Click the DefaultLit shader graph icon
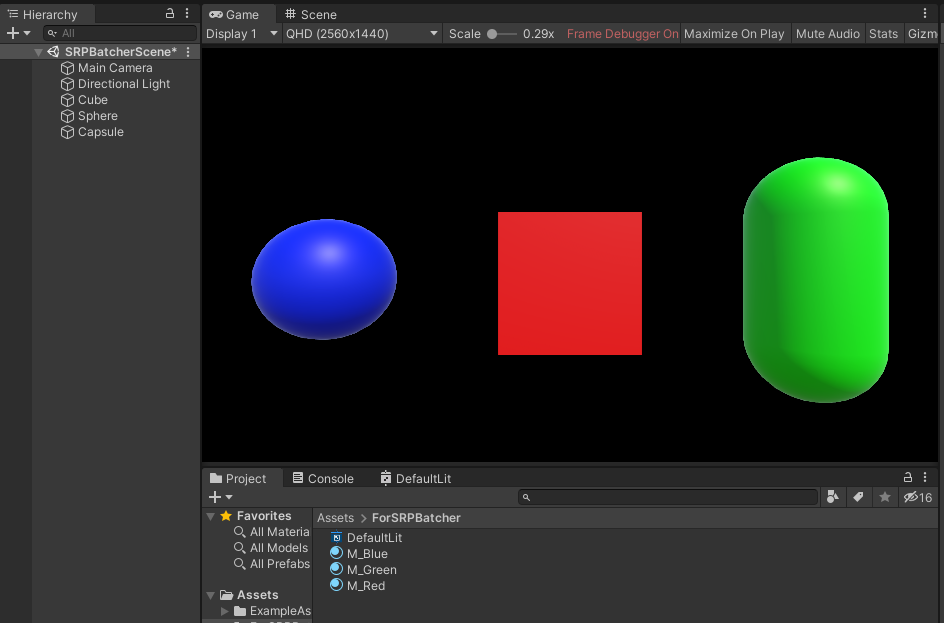 point(337,538)
